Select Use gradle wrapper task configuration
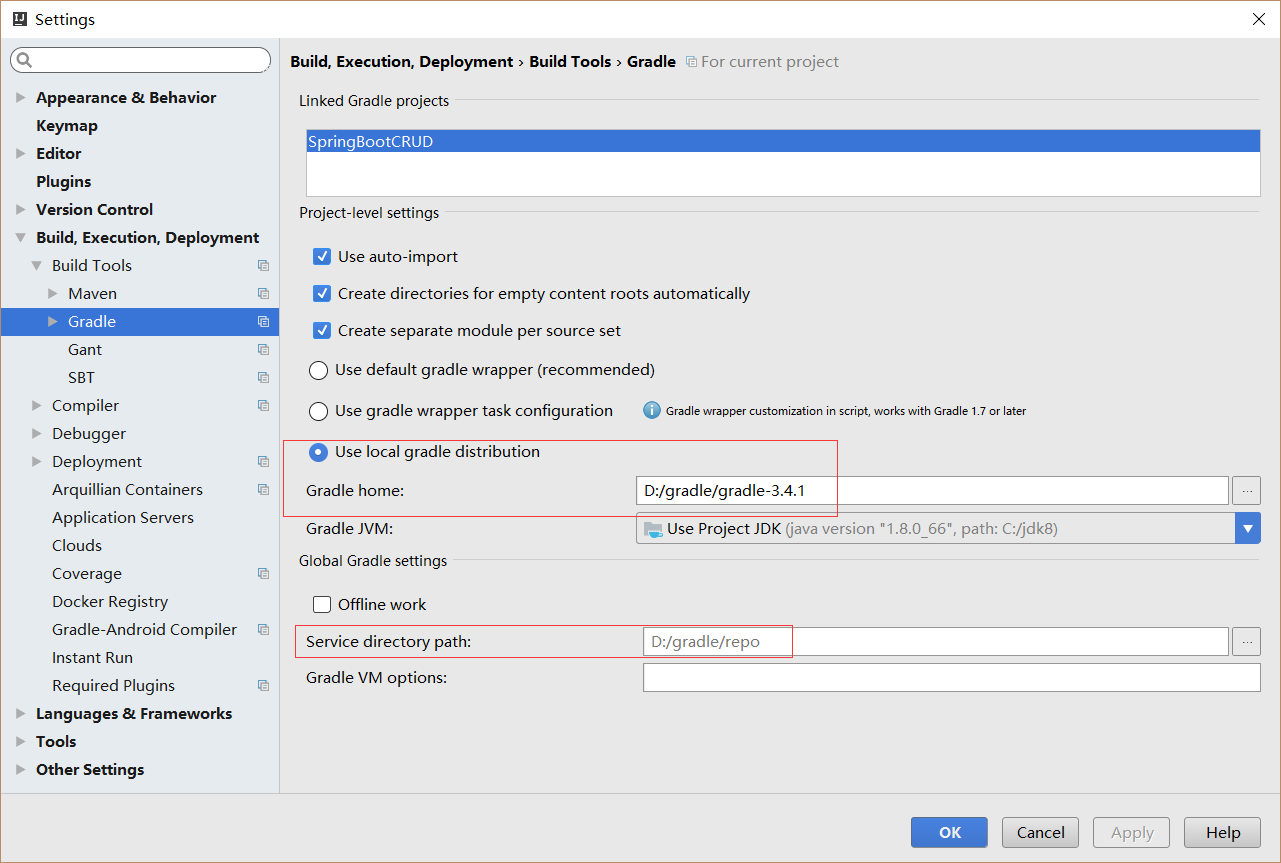The width and height of the screenshot is (1281, 863). coord(318,412)
